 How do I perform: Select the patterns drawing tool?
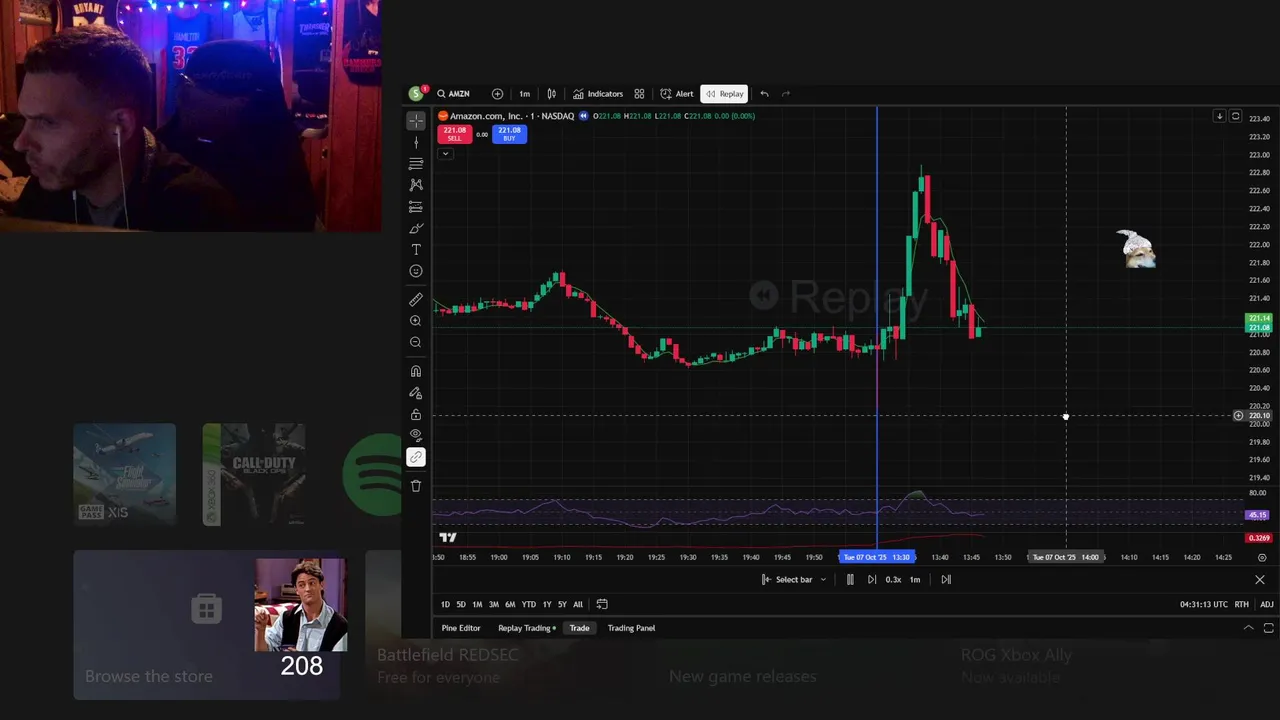[x=416, y=185]
